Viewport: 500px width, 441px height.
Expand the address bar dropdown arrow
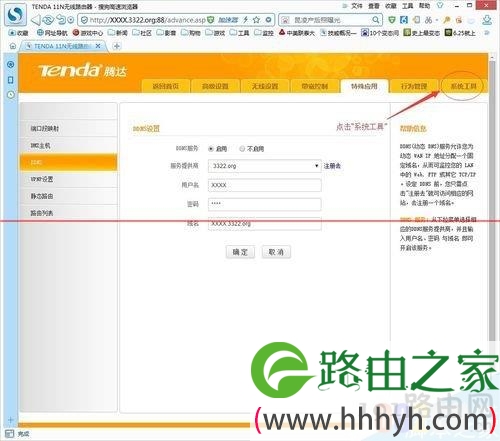click(x=268, y=20)
